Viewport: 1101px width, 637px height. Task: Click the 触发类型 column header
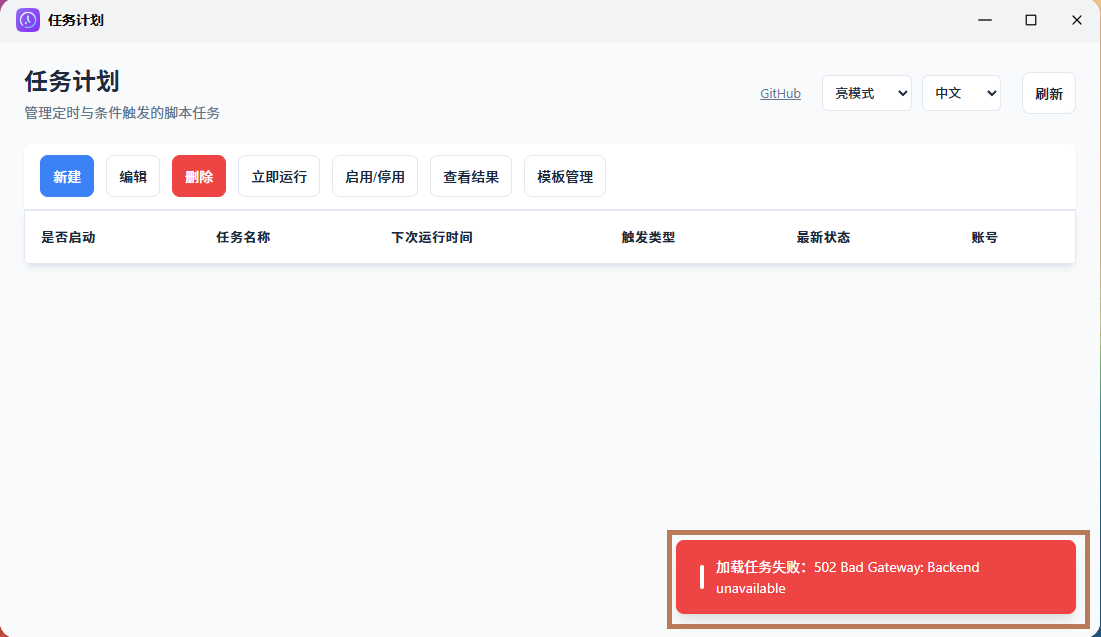pos(647,237)
